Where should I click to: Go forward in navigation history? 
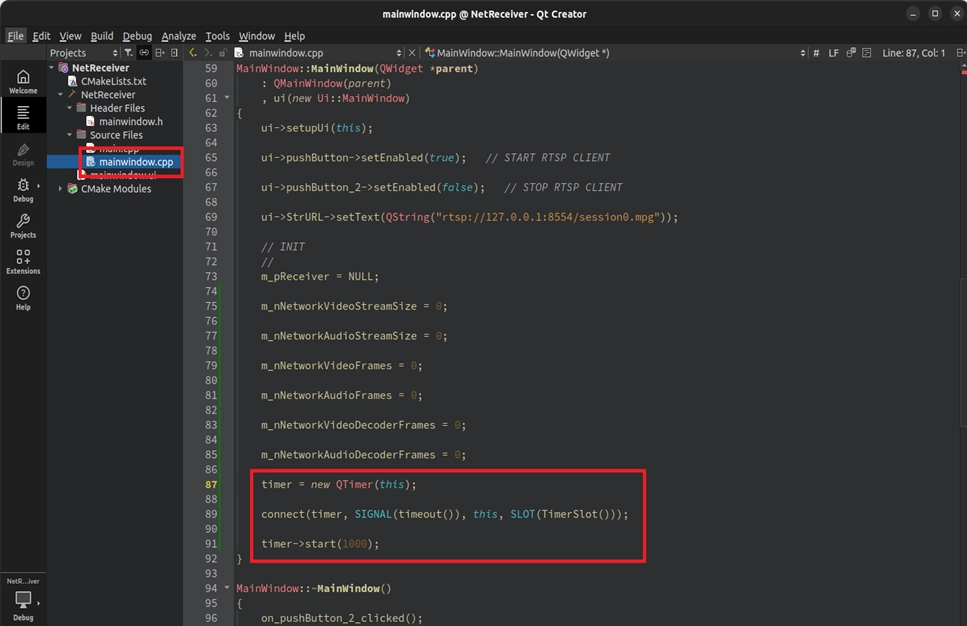tap(208, 53)
